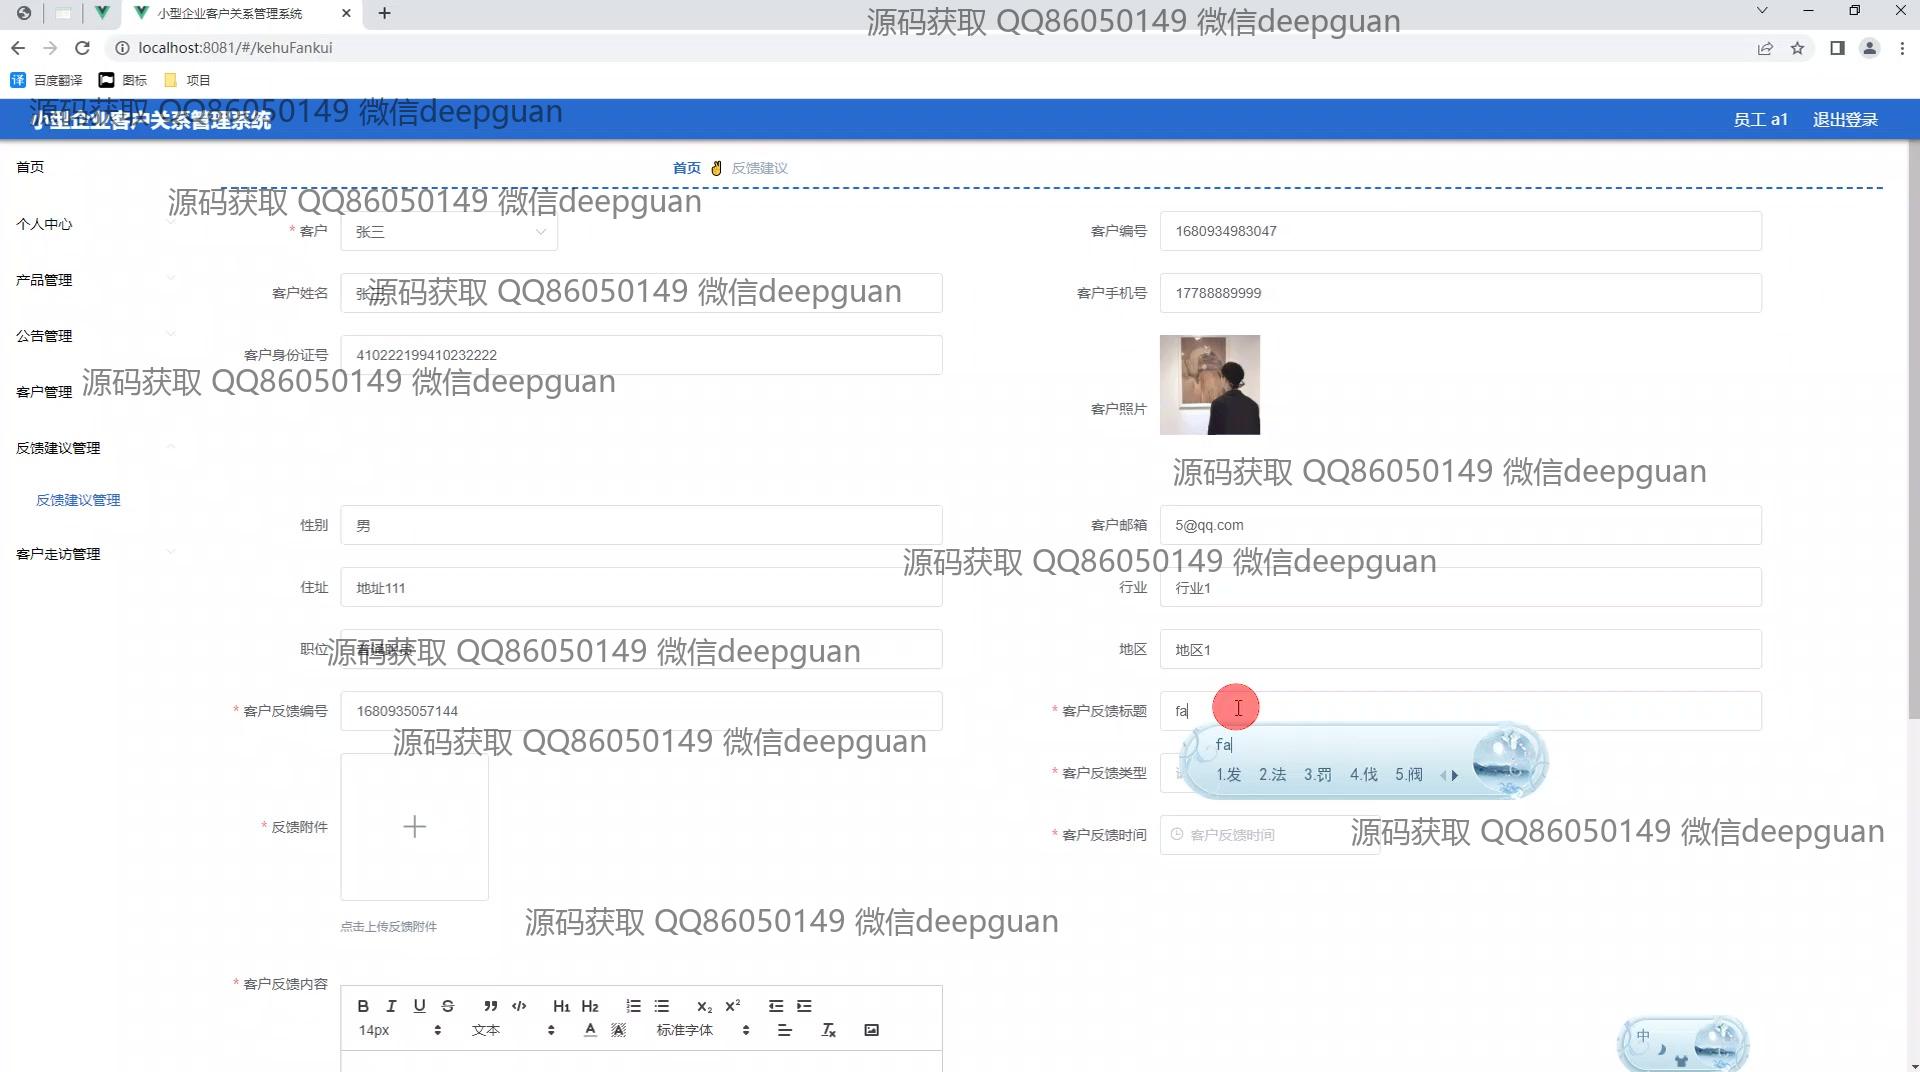Screen dimensions: 1920x1072
Task: Toggle bold formatting in the editor
Action: [363, 1006]
